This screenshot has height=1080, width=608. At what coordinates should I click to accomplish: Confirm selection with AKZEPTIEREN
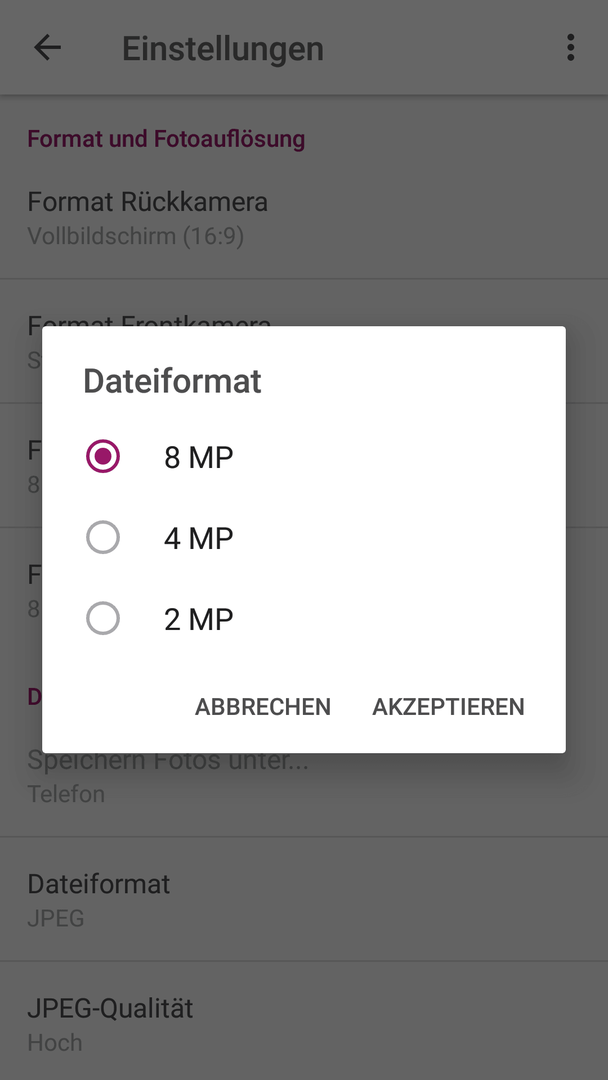tap(448, 707)
